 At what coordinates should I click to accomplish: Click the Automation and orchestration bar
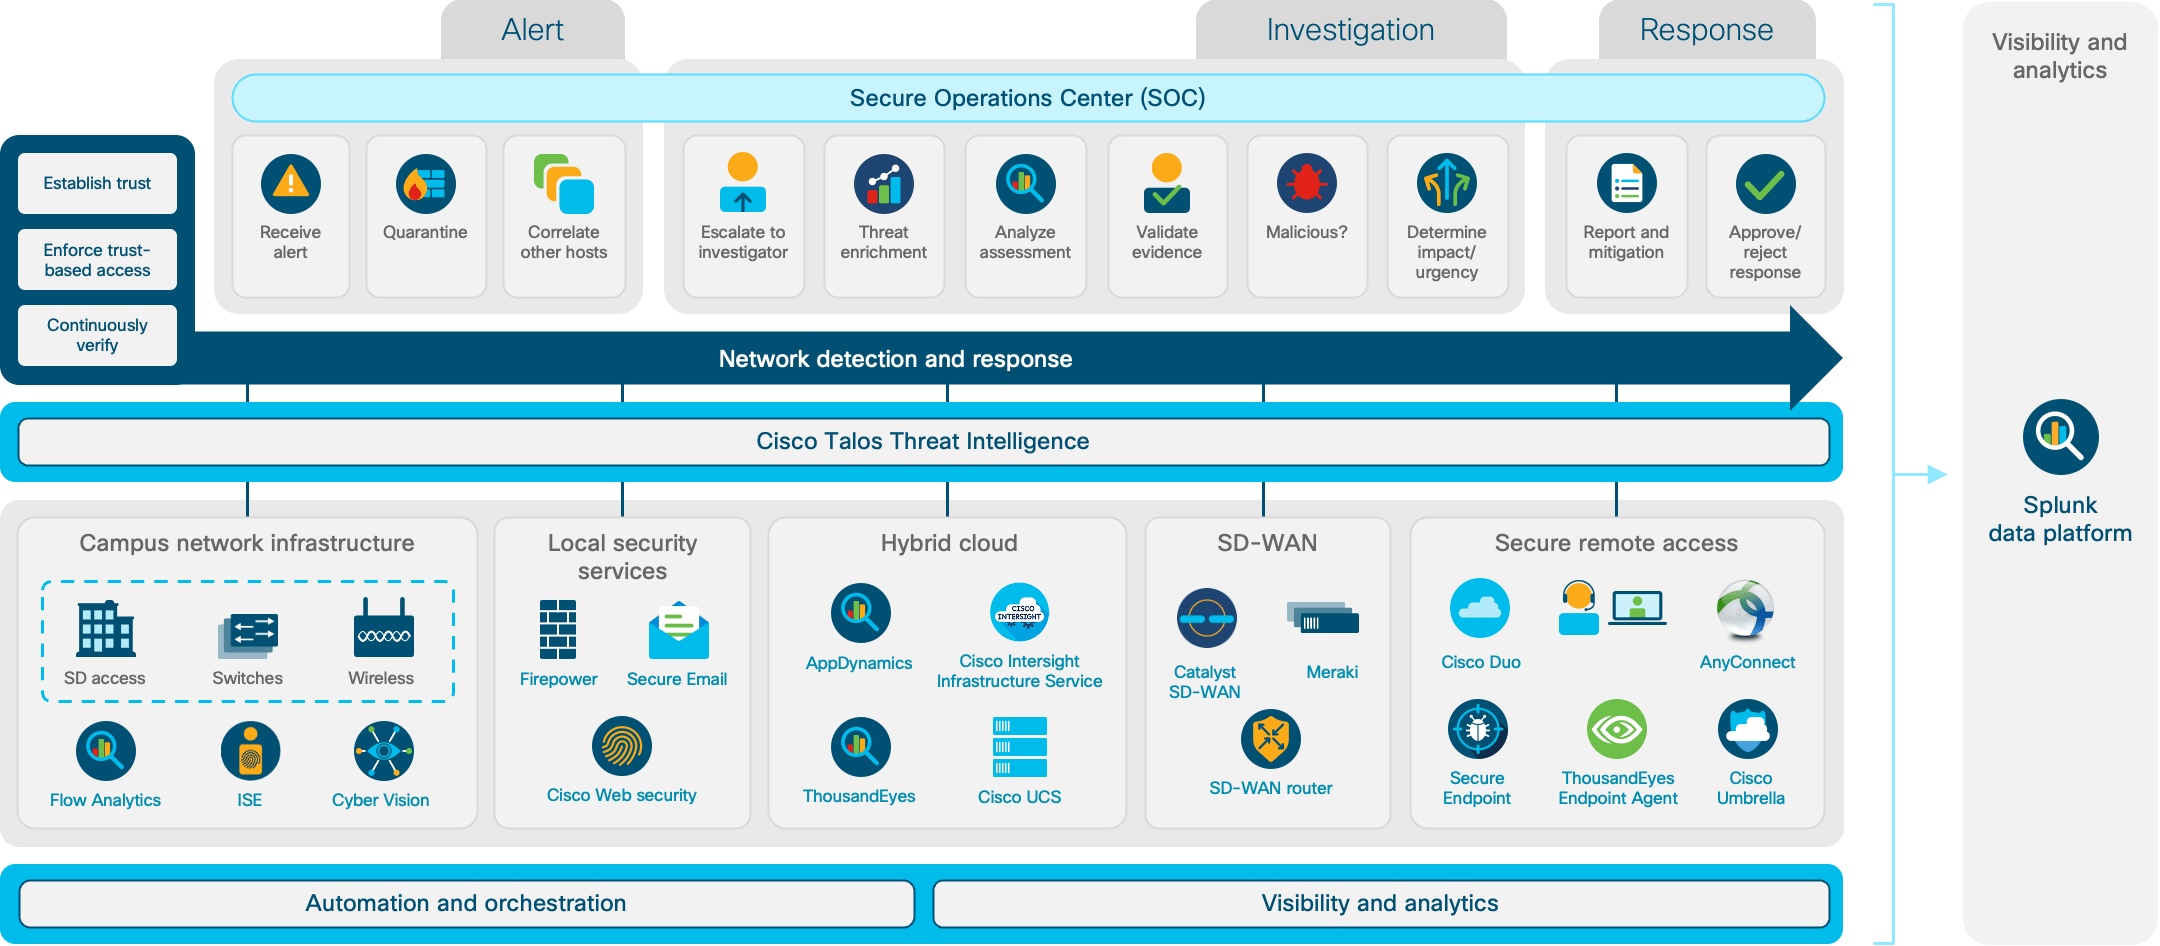[x=466, y=904]
